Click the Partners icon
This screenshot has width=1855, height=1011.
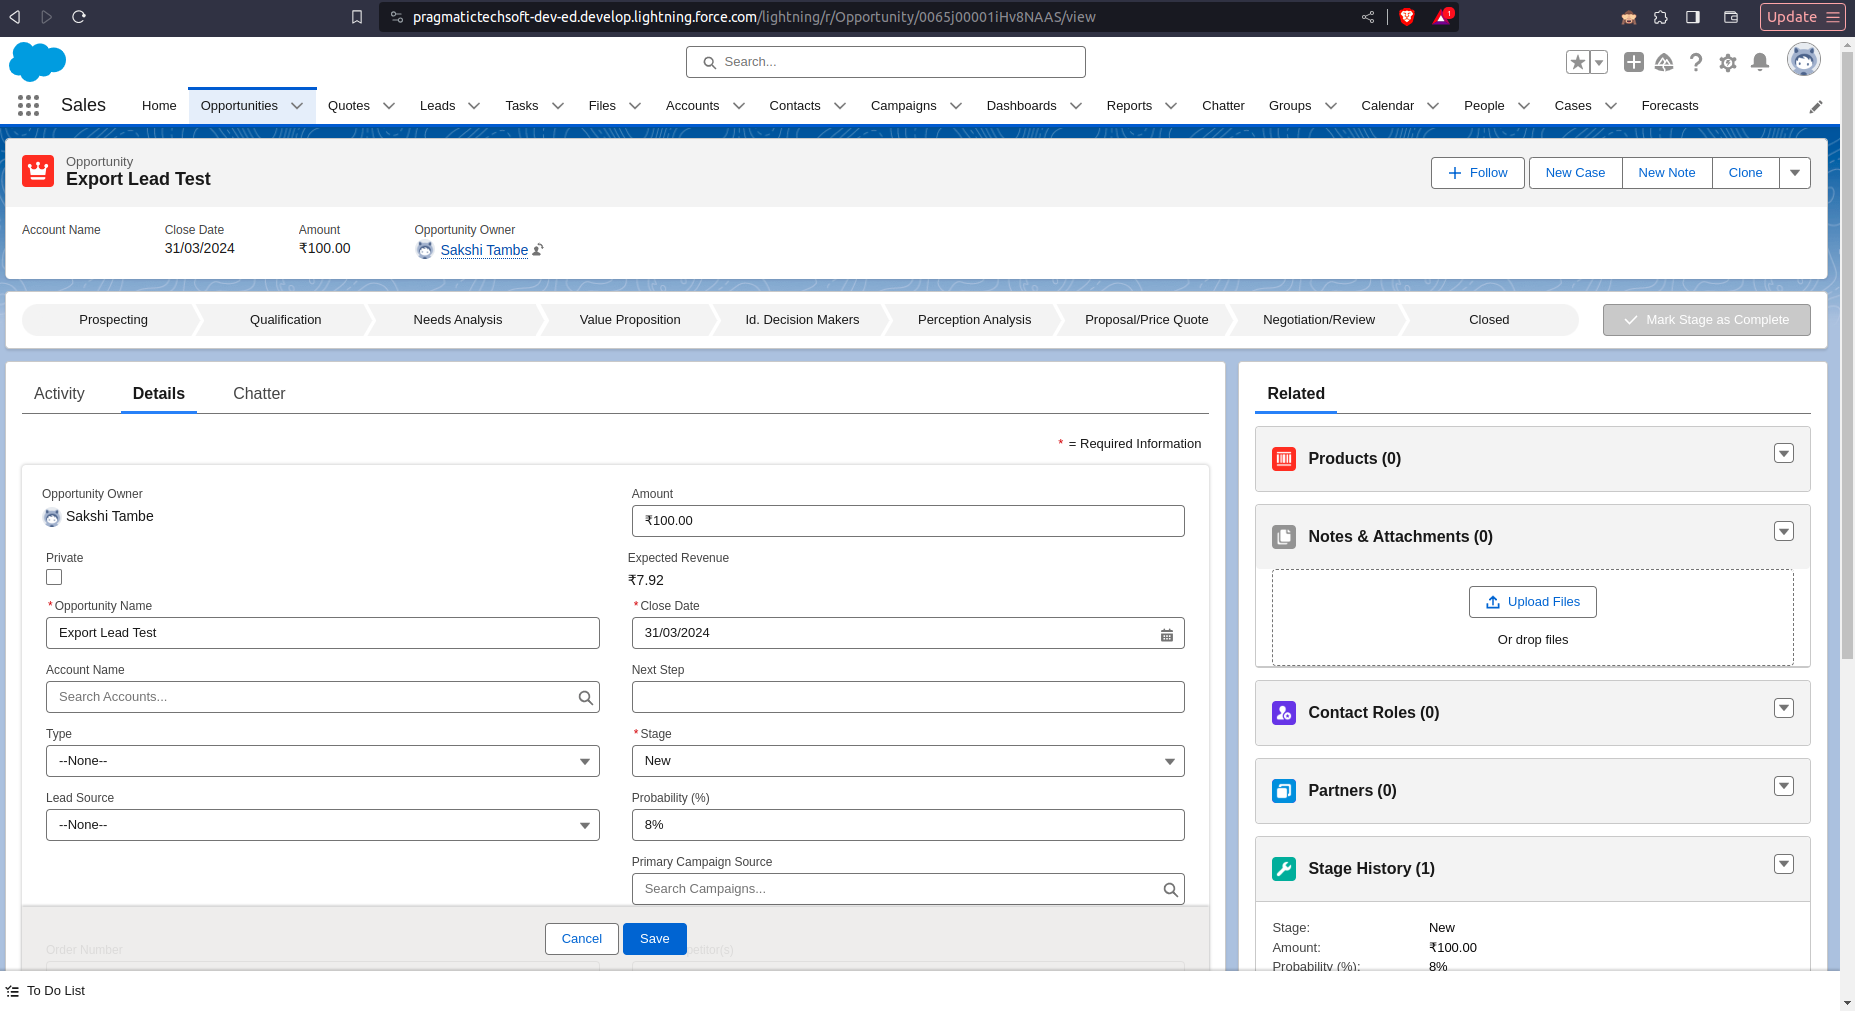pyautogui.click(x=1284, y=791)
